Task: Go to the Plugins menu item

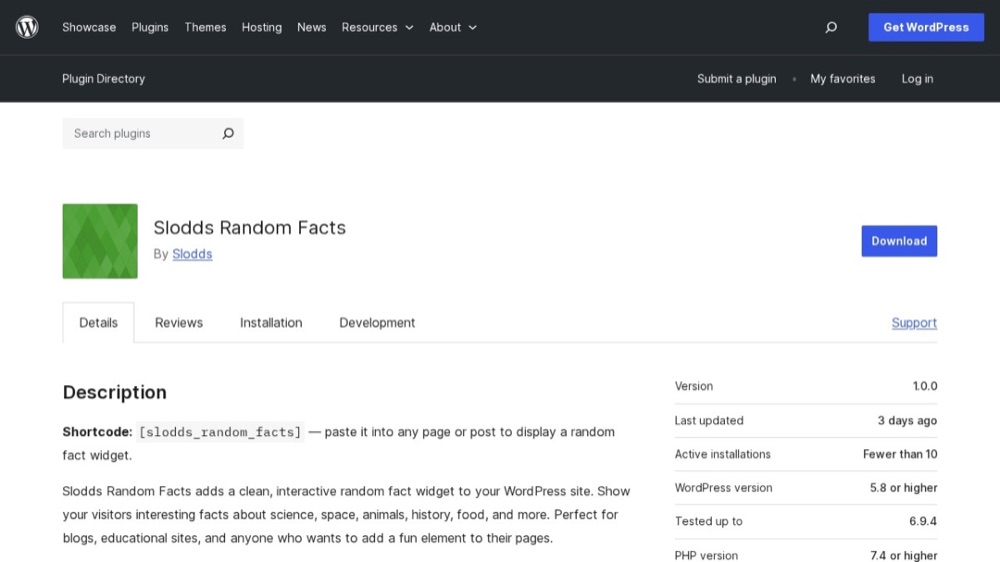Action: coord(150,27)
